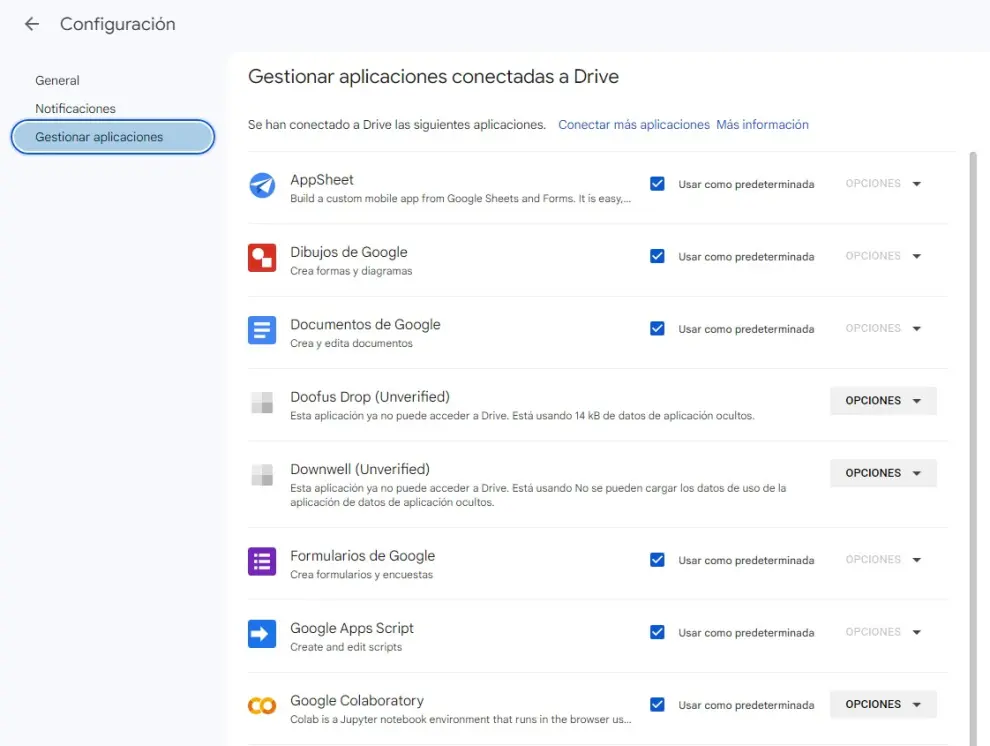Disable default use for Google Apps Script
990x746 pixels.
point(657,632)
